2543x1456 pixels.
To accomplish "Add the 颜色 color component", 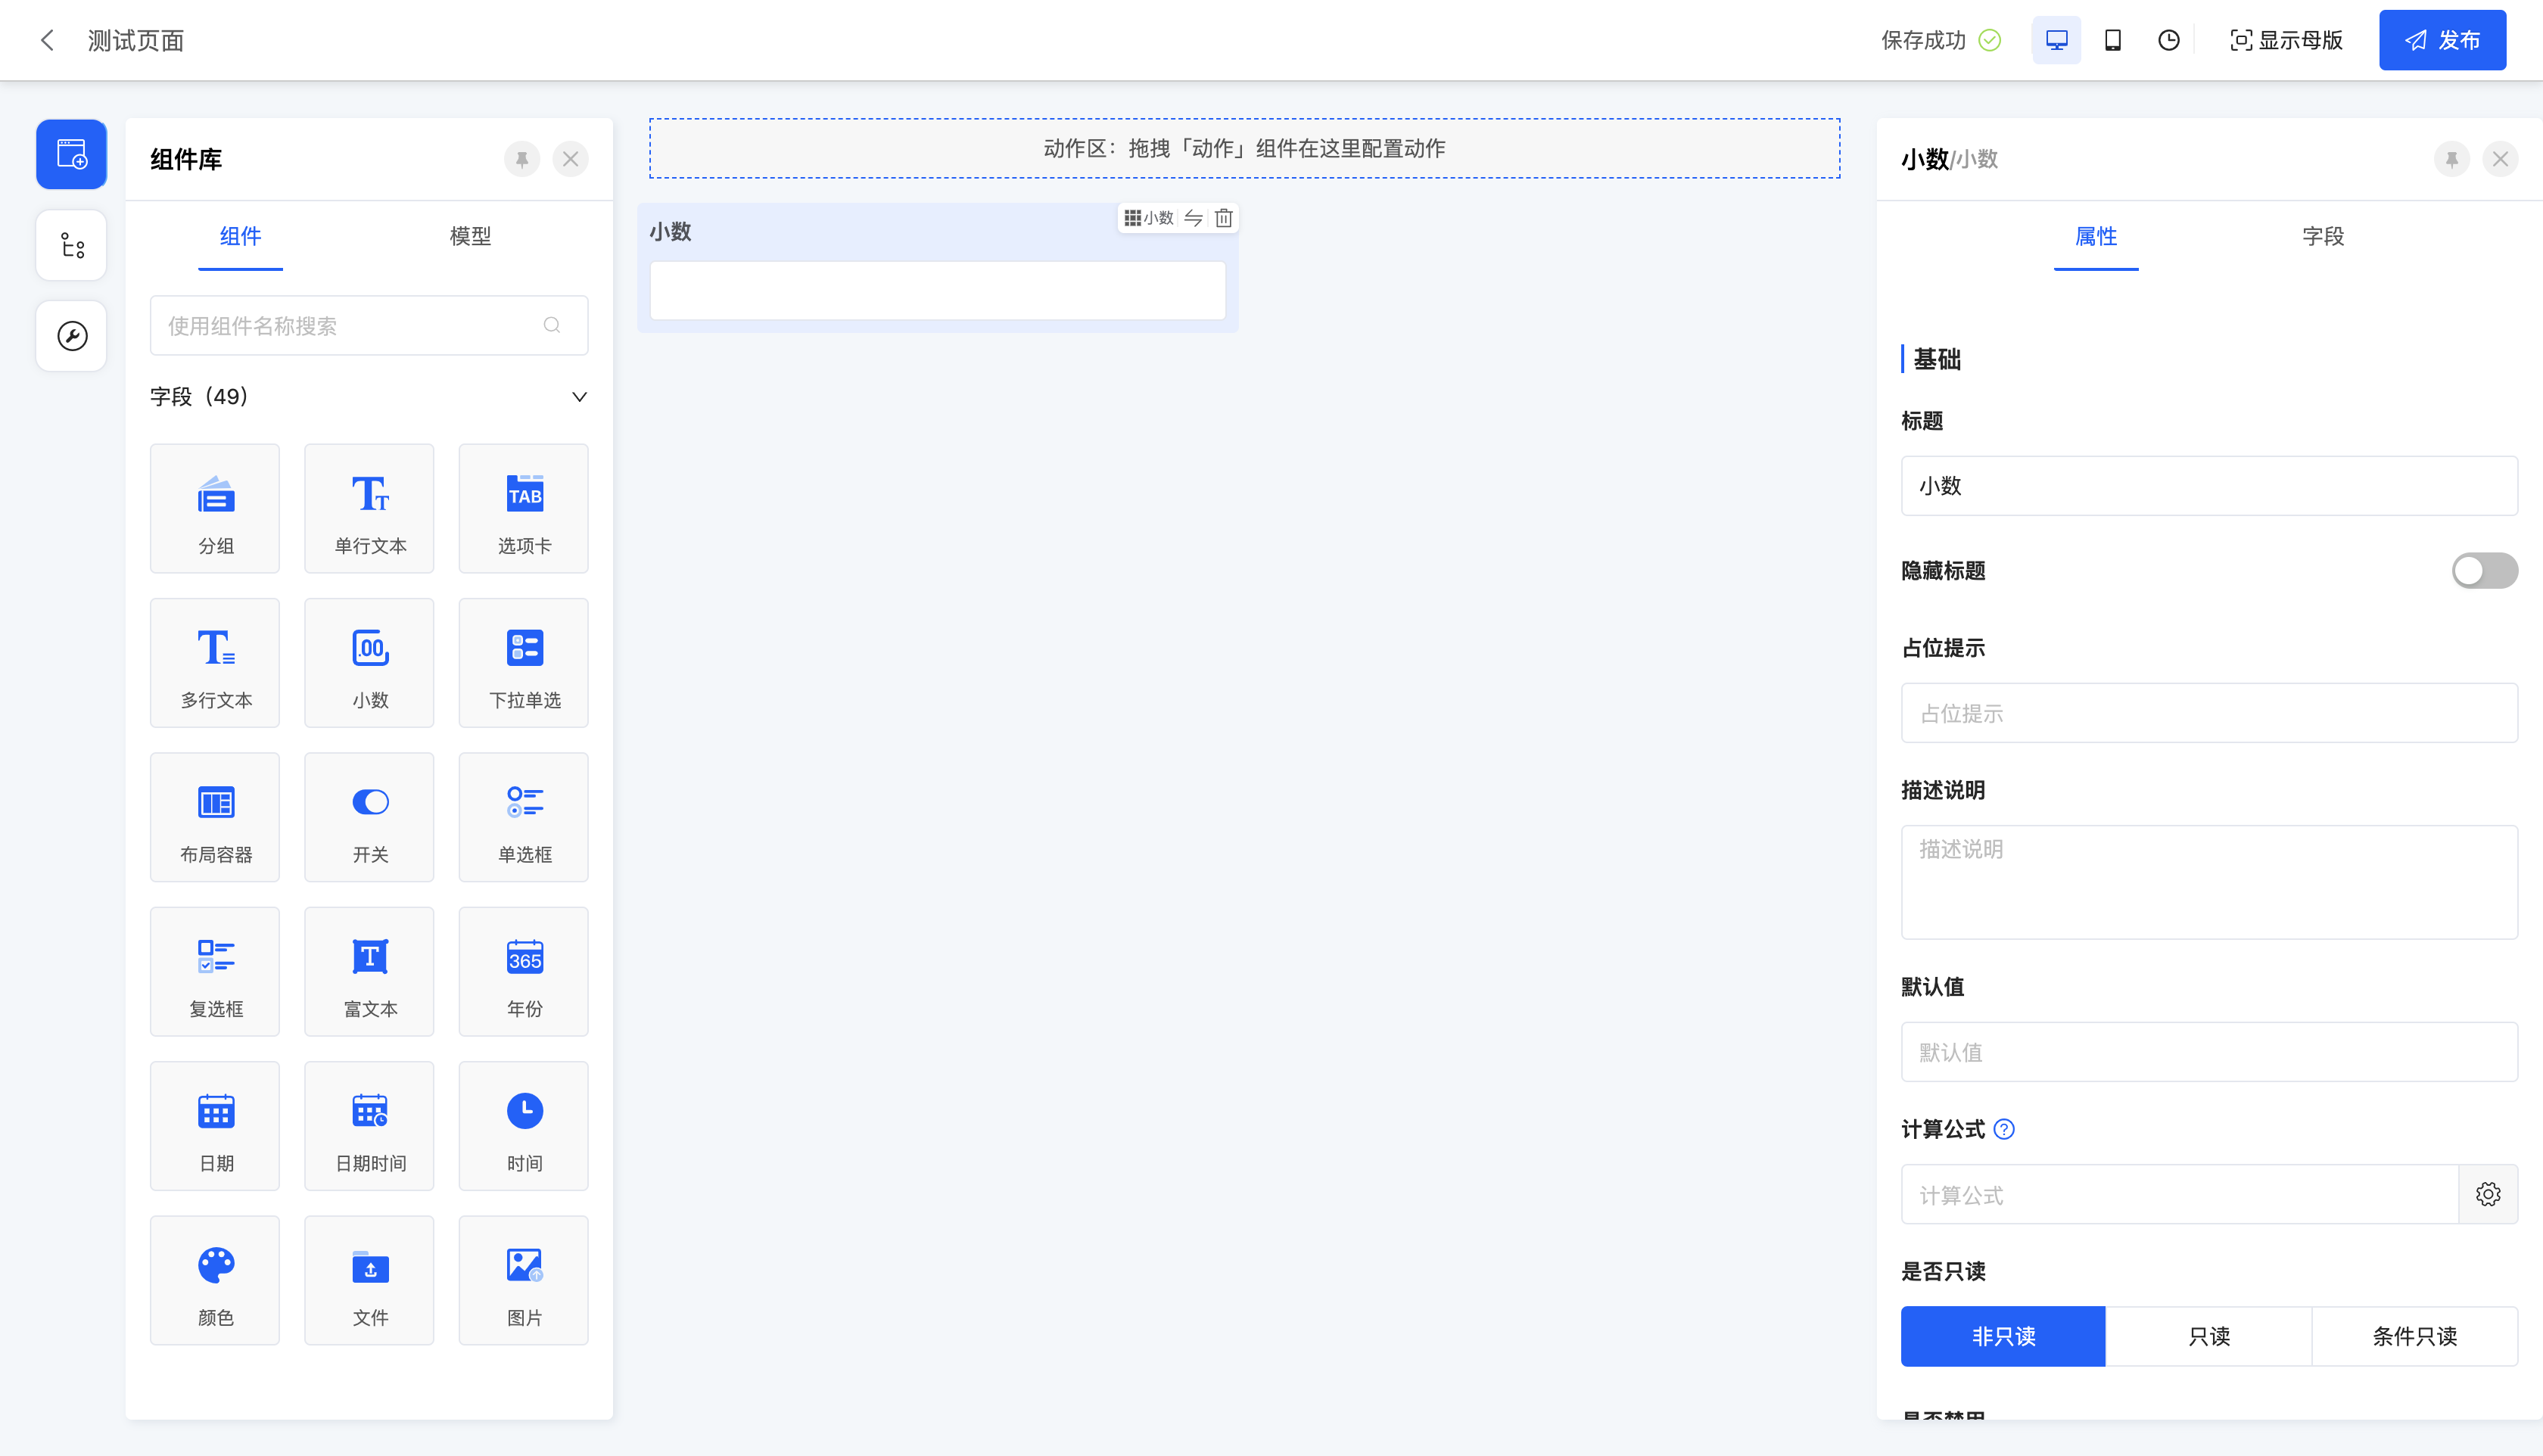I will click(215, 1280).
